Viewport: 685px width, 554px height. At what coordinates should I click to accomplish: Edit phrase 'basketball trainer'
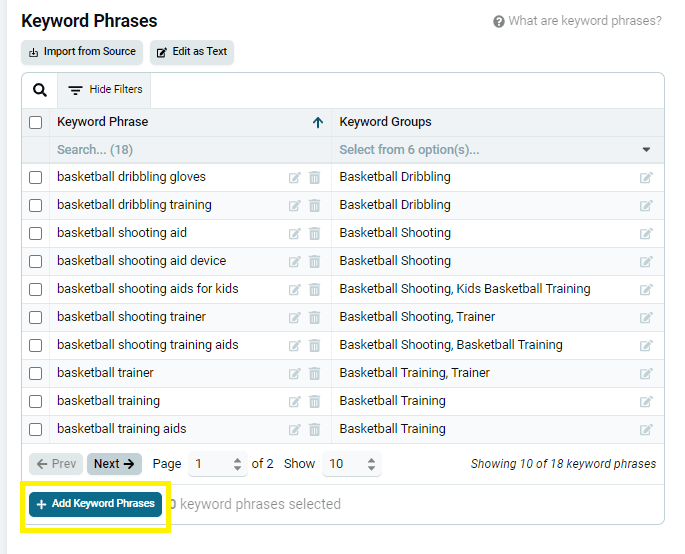pos(295,373)
